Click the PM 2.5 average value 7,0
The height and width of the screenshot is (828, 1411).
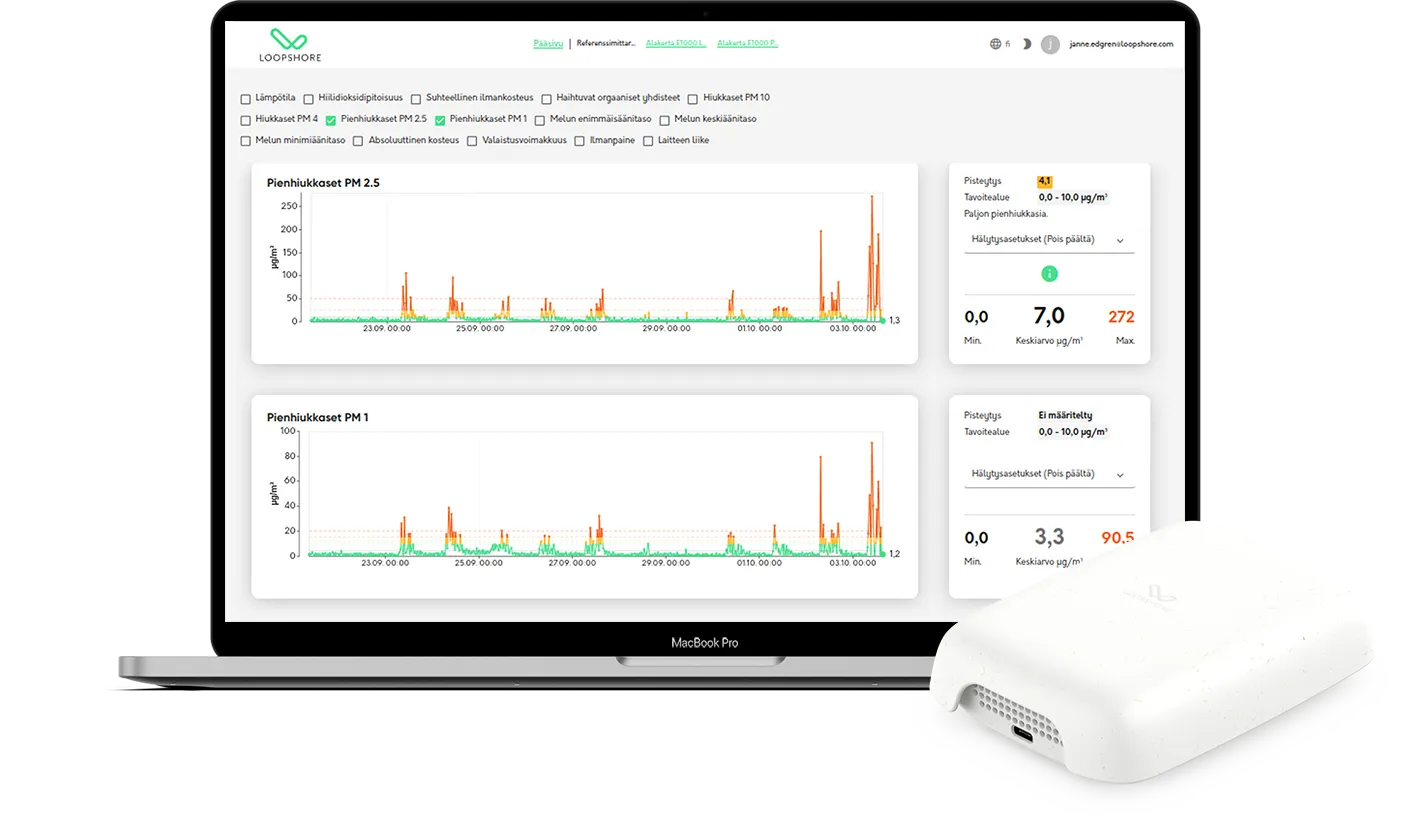[x=1048, y=317]
